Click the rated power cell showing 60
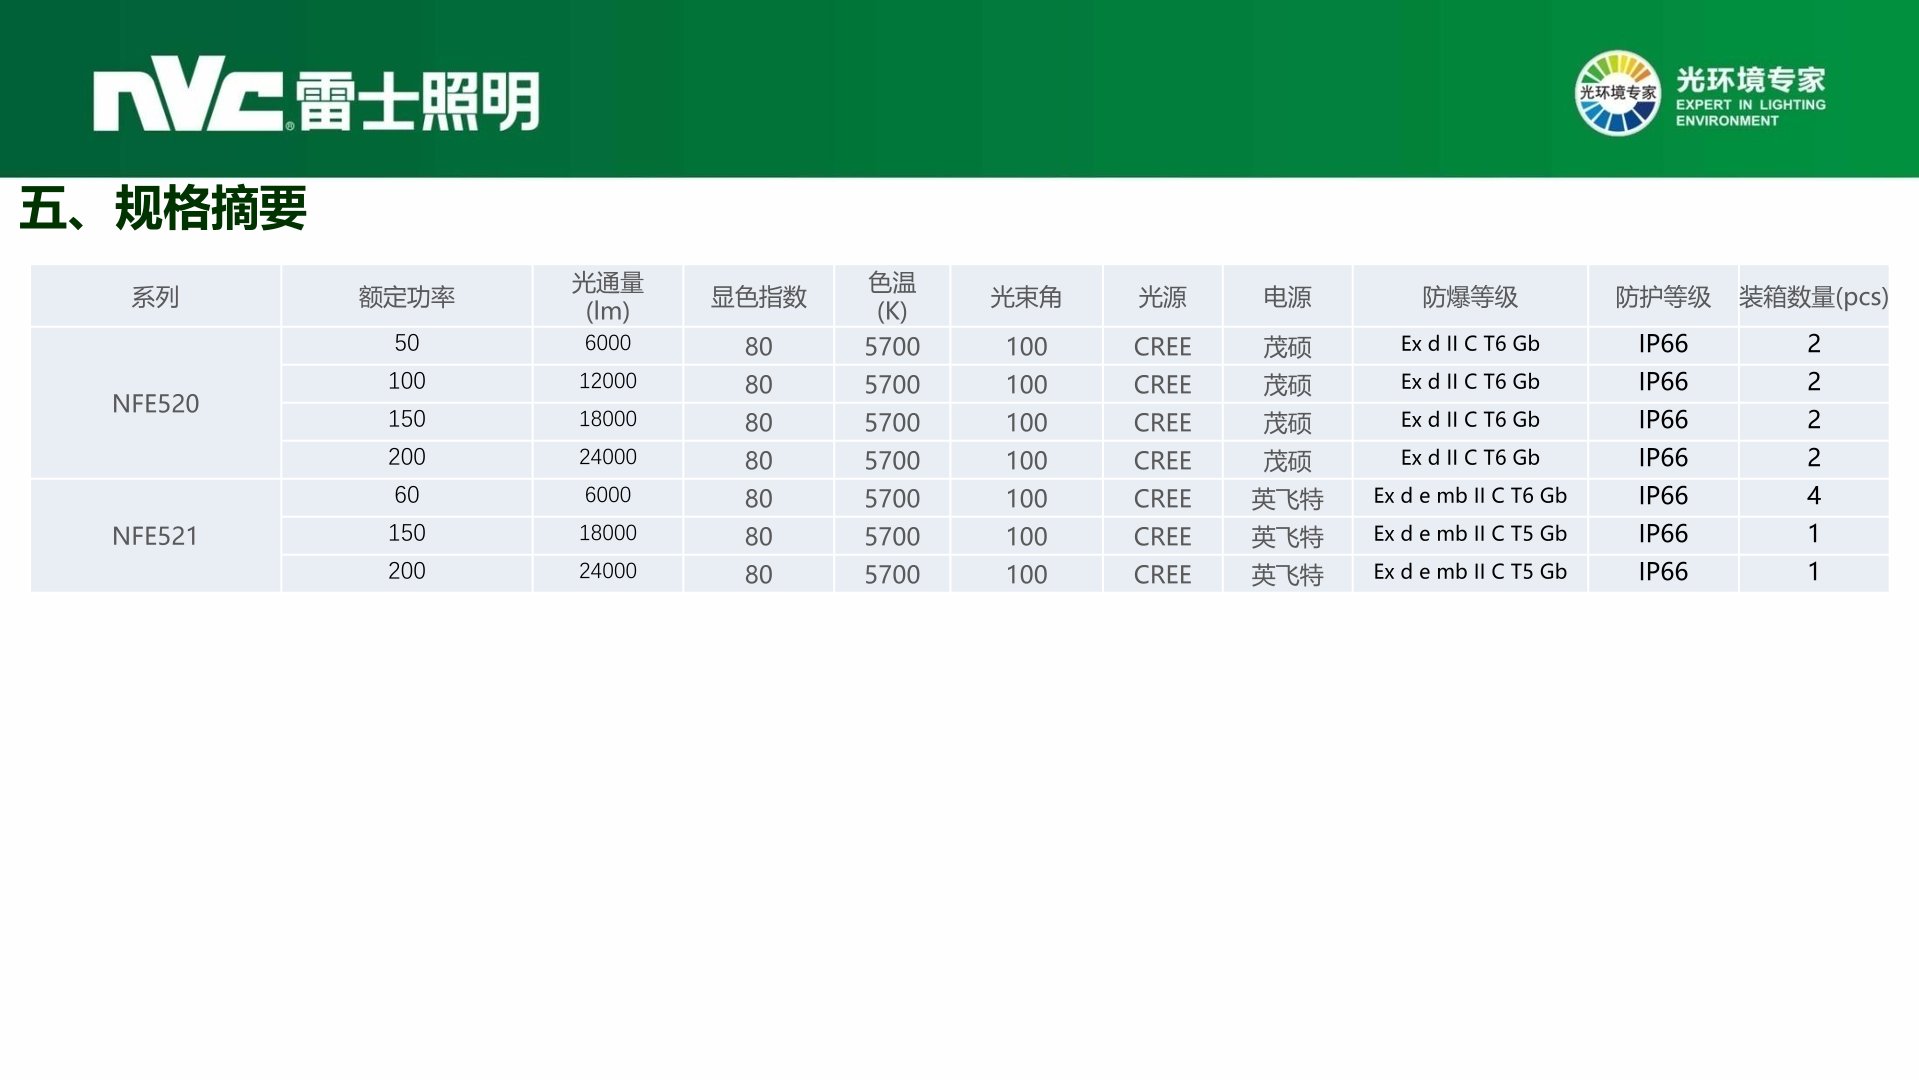 (x=406, y=496)
